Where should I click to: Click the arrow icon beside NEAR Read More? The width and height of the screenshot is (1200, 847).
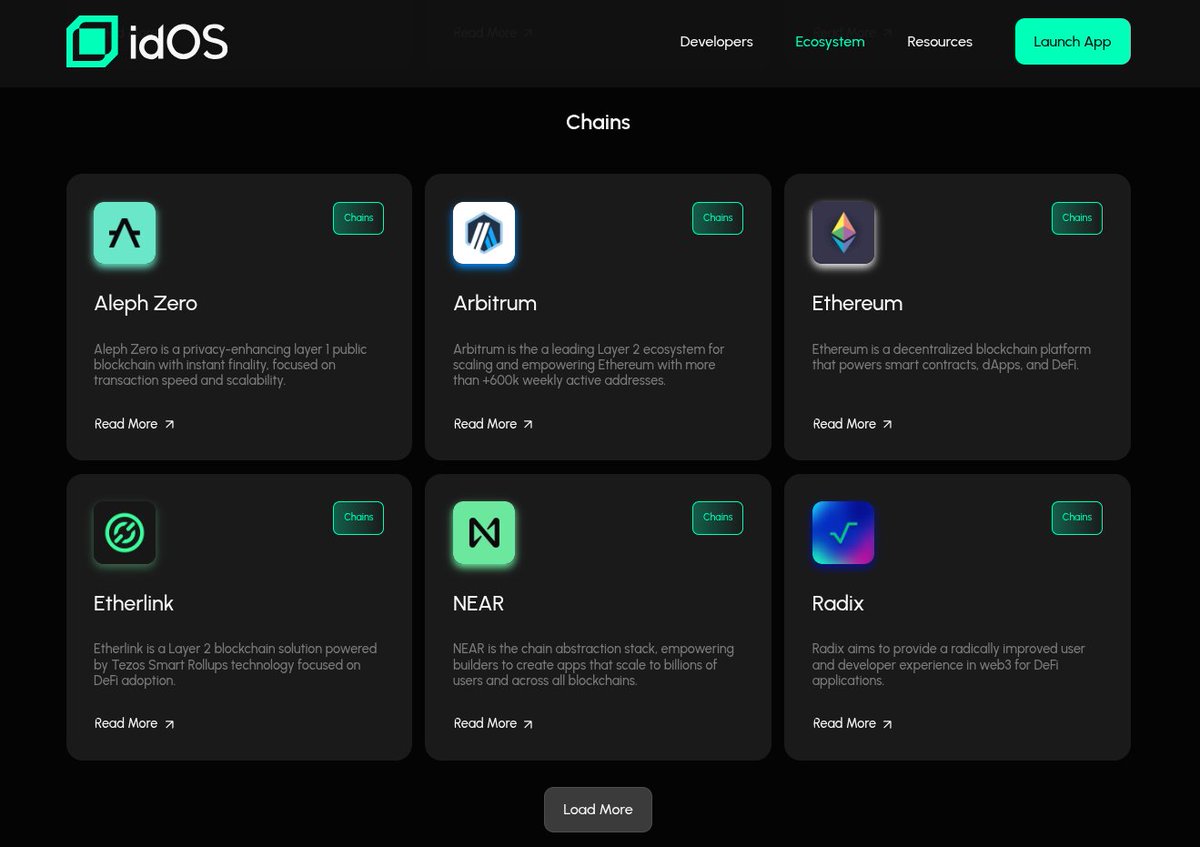528,724
